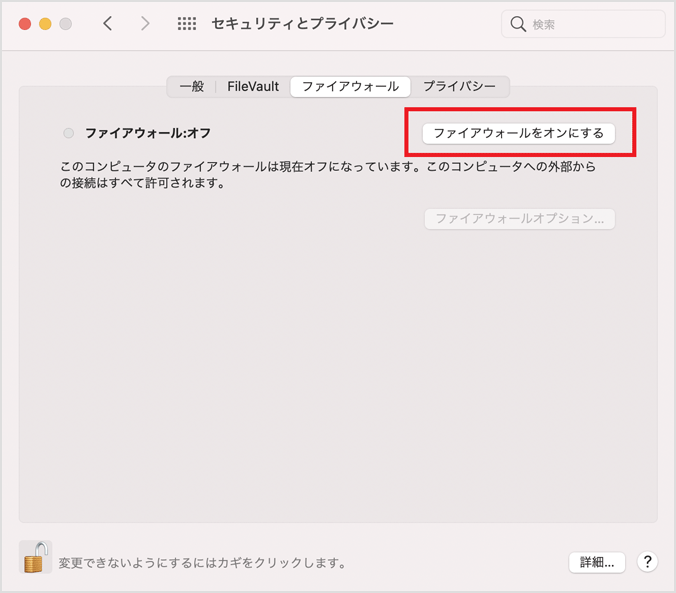Click the back navigation arrow
Image resolution: width=676 pixels, height=593 pixels.
pos(108,23)
